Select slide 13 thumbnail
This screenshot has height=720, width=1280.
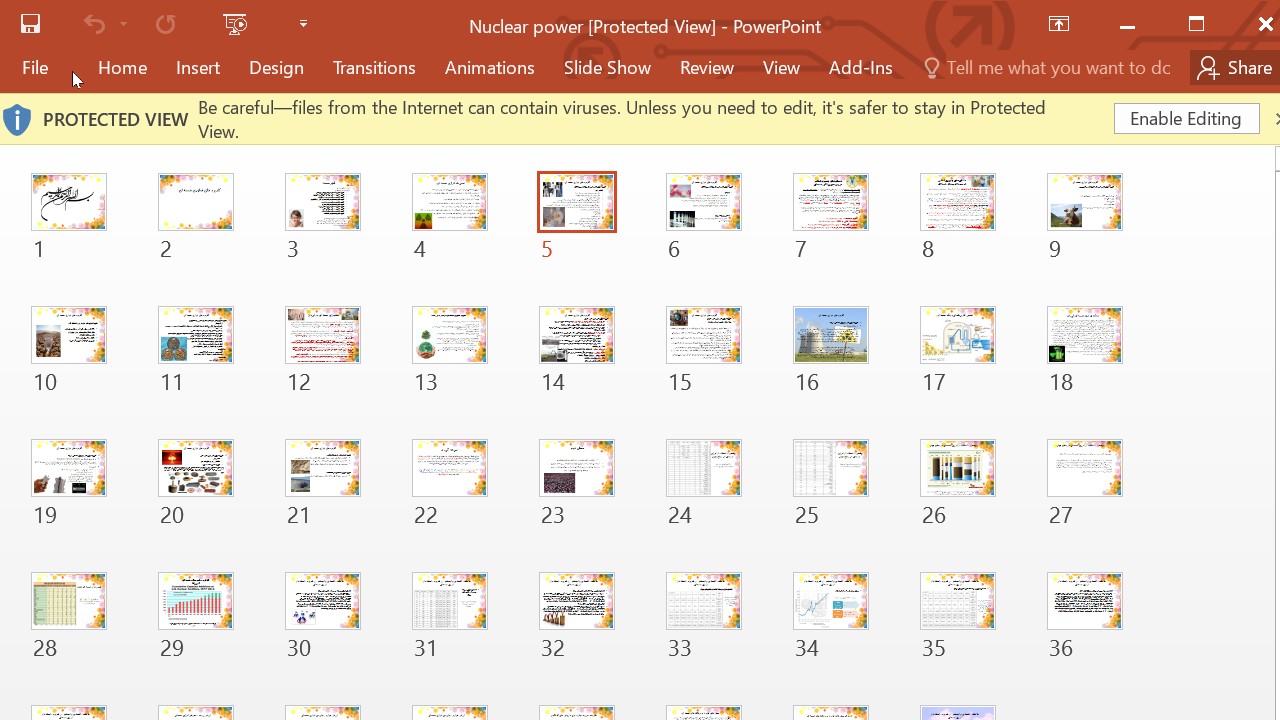coord(450,335)
